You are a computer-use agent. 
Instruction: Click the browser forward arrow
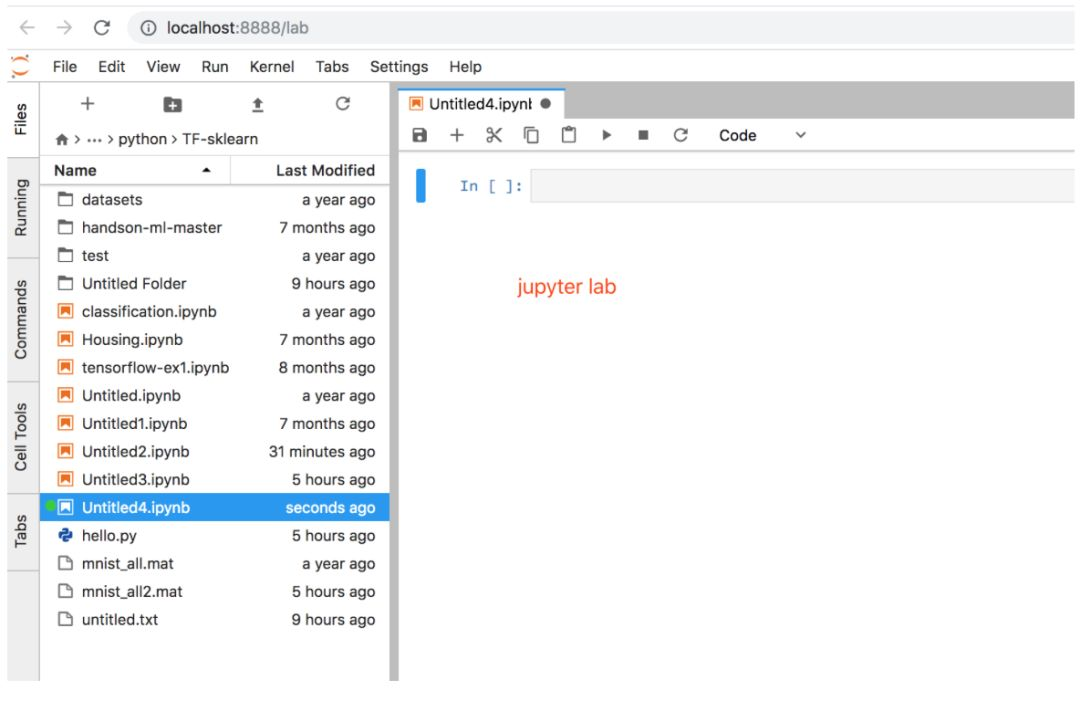coord(64,28)
